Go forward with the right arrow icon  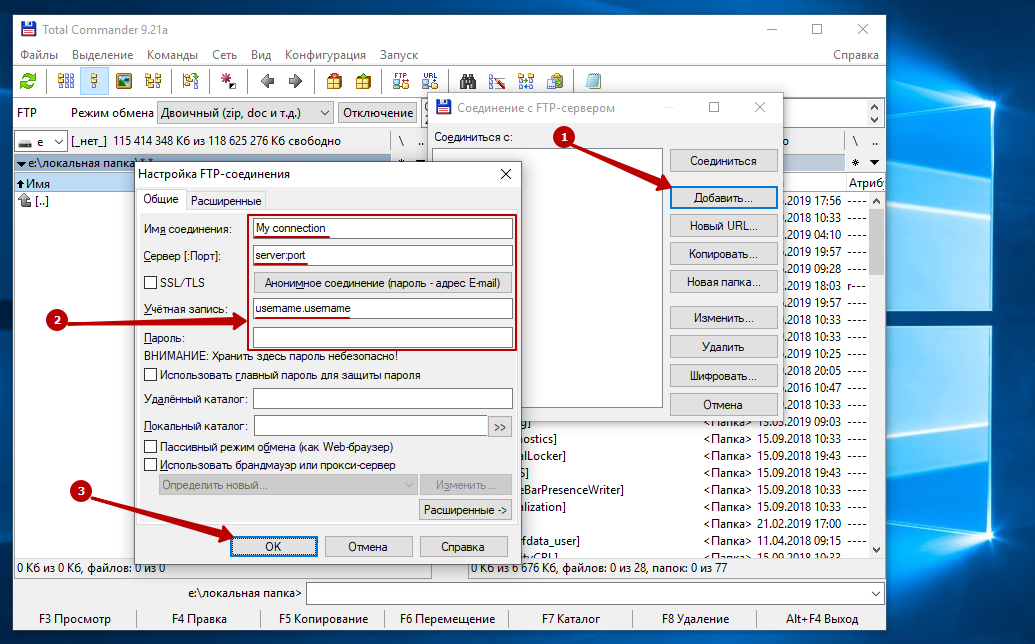pyautogui.click(x=295, y=81)
